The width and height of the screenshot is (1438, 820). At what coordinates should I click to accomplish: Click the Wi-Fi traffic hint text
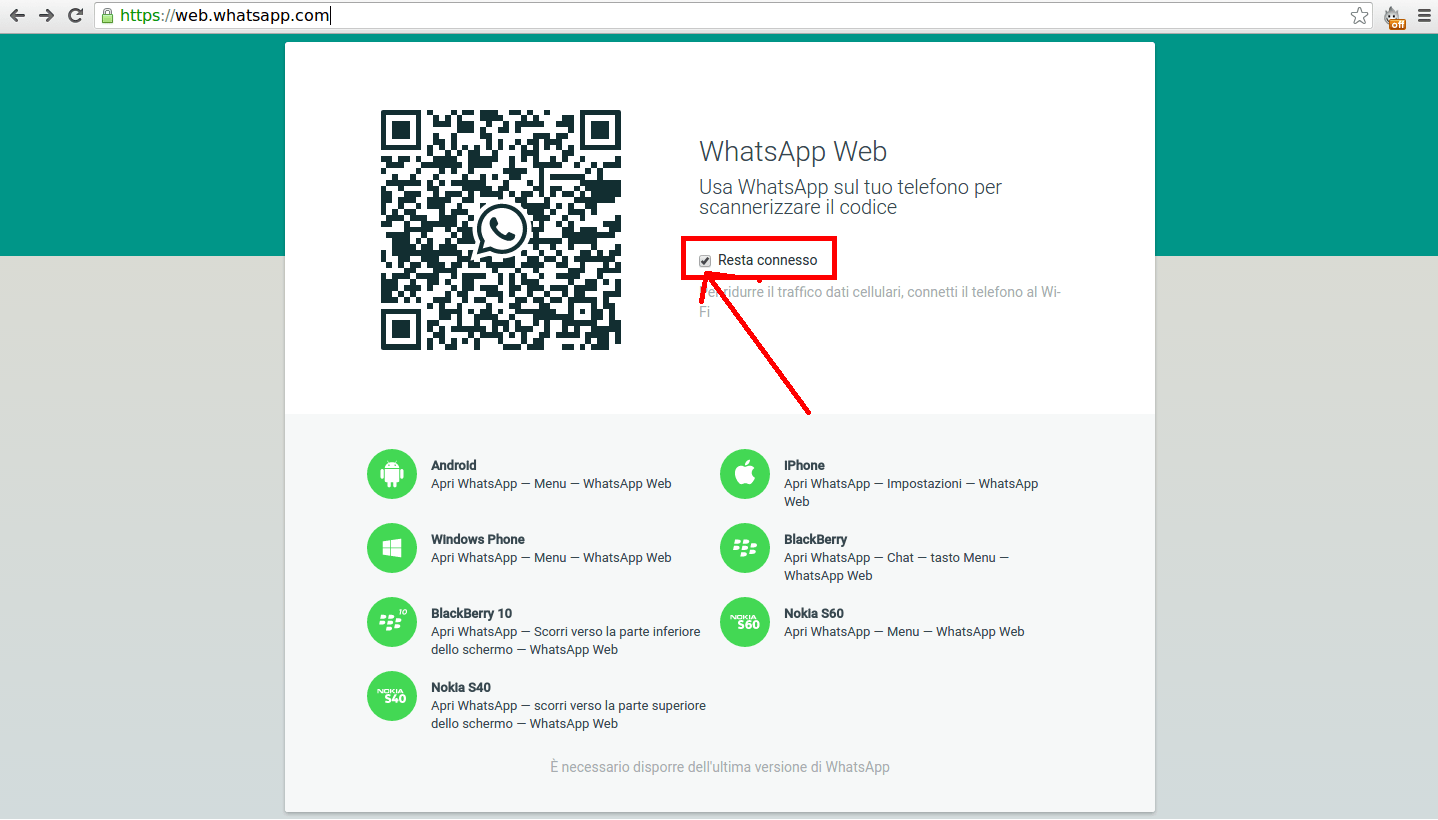[880, 302]
